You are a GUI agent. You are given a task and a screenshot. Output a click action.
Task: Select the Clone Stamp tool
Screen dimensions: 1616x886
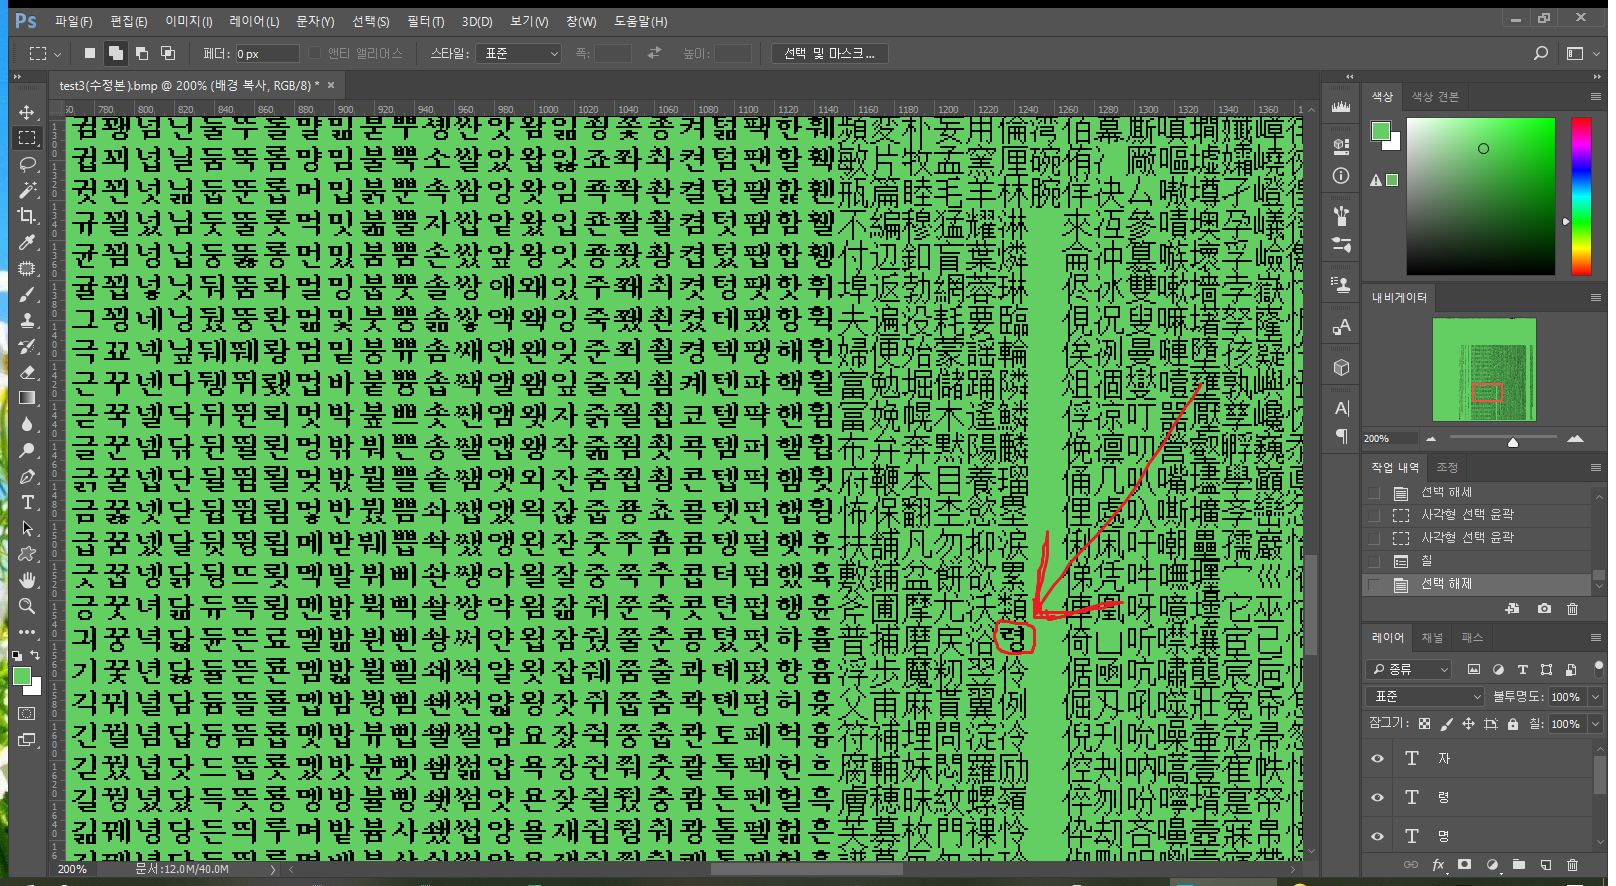(x=27, y=320)
